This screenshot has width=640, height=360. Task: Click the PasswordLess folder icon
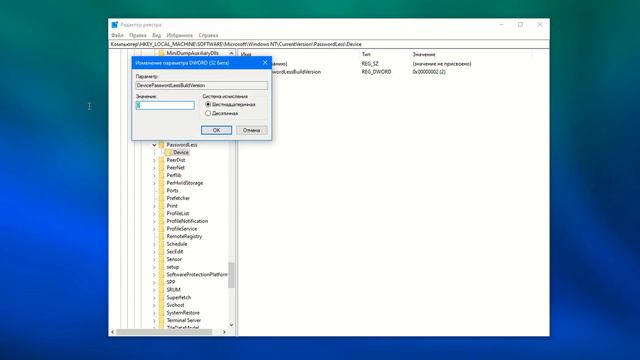pyautogui.click(x=162, y=145)
